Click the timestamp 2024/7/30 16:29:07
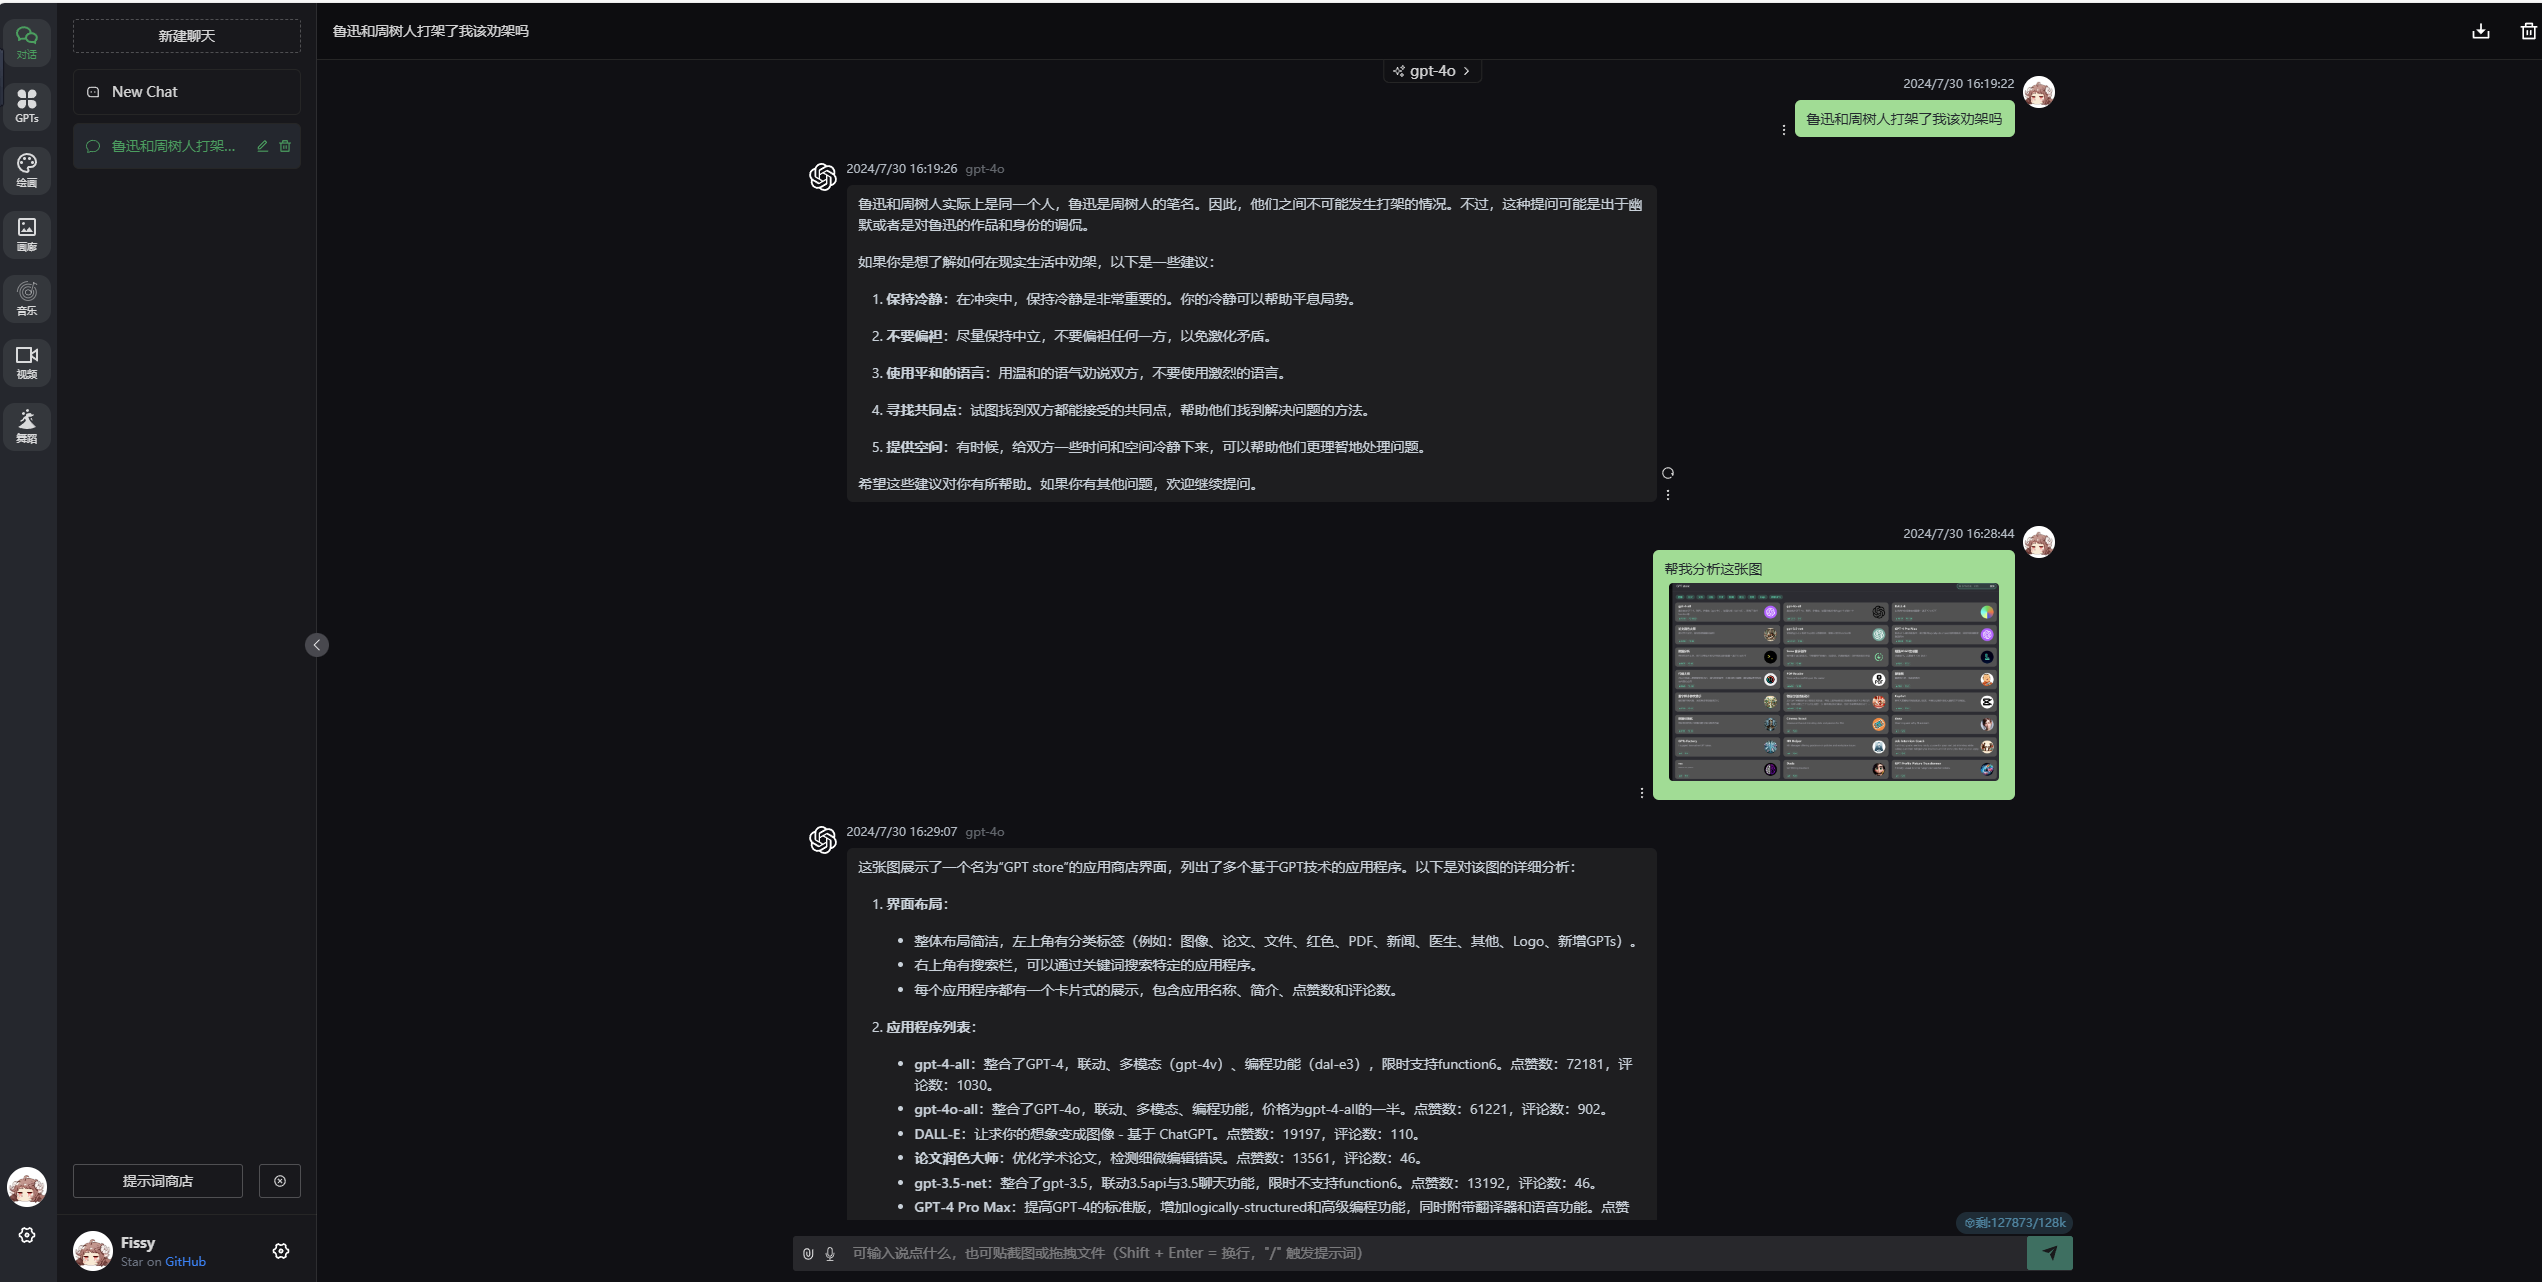The height and width of the screenshot is (1282, 2542). [902, 832]
